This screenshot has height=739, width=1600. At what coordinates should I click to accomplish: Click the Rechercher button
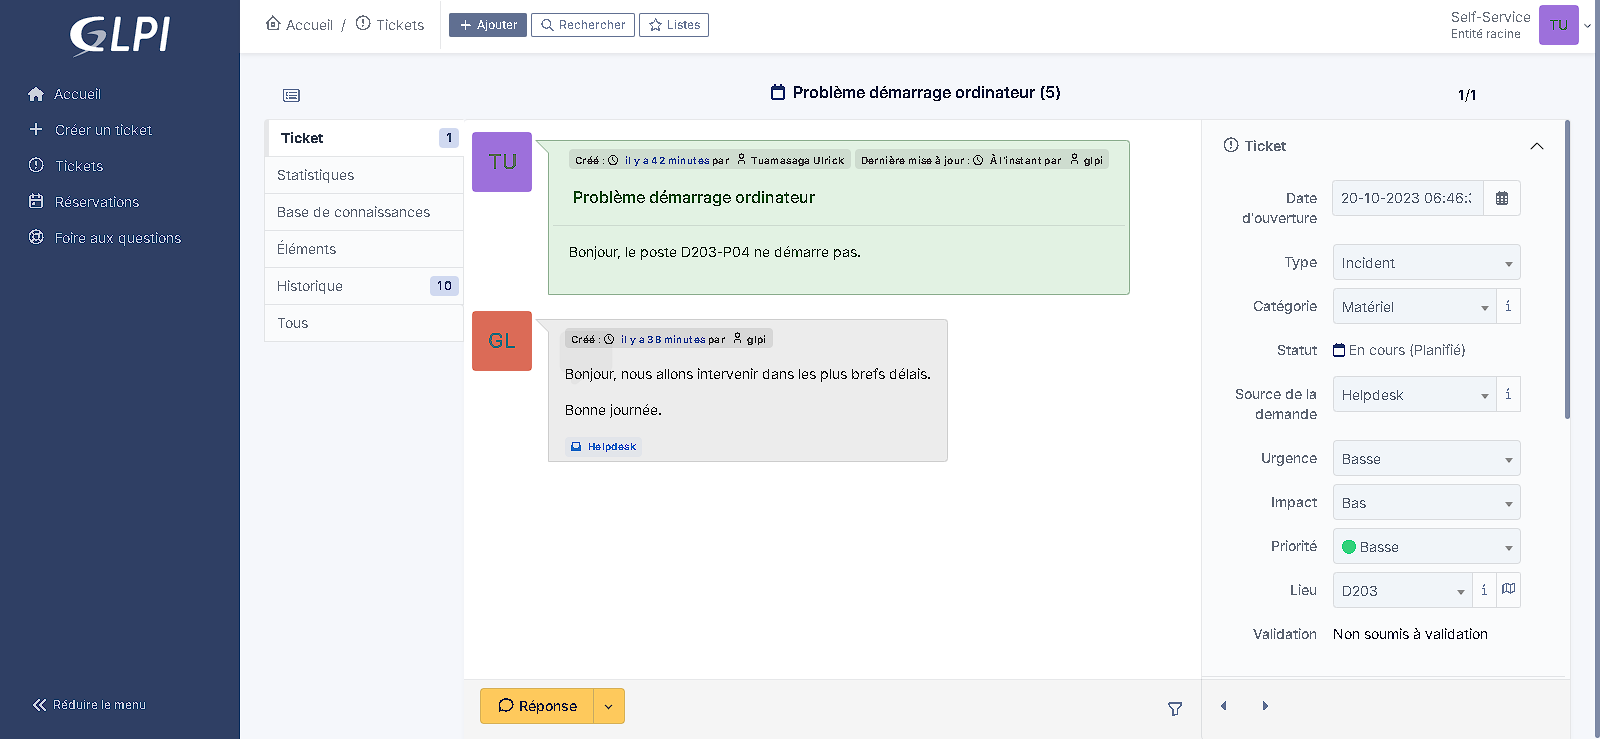(582, 25)
